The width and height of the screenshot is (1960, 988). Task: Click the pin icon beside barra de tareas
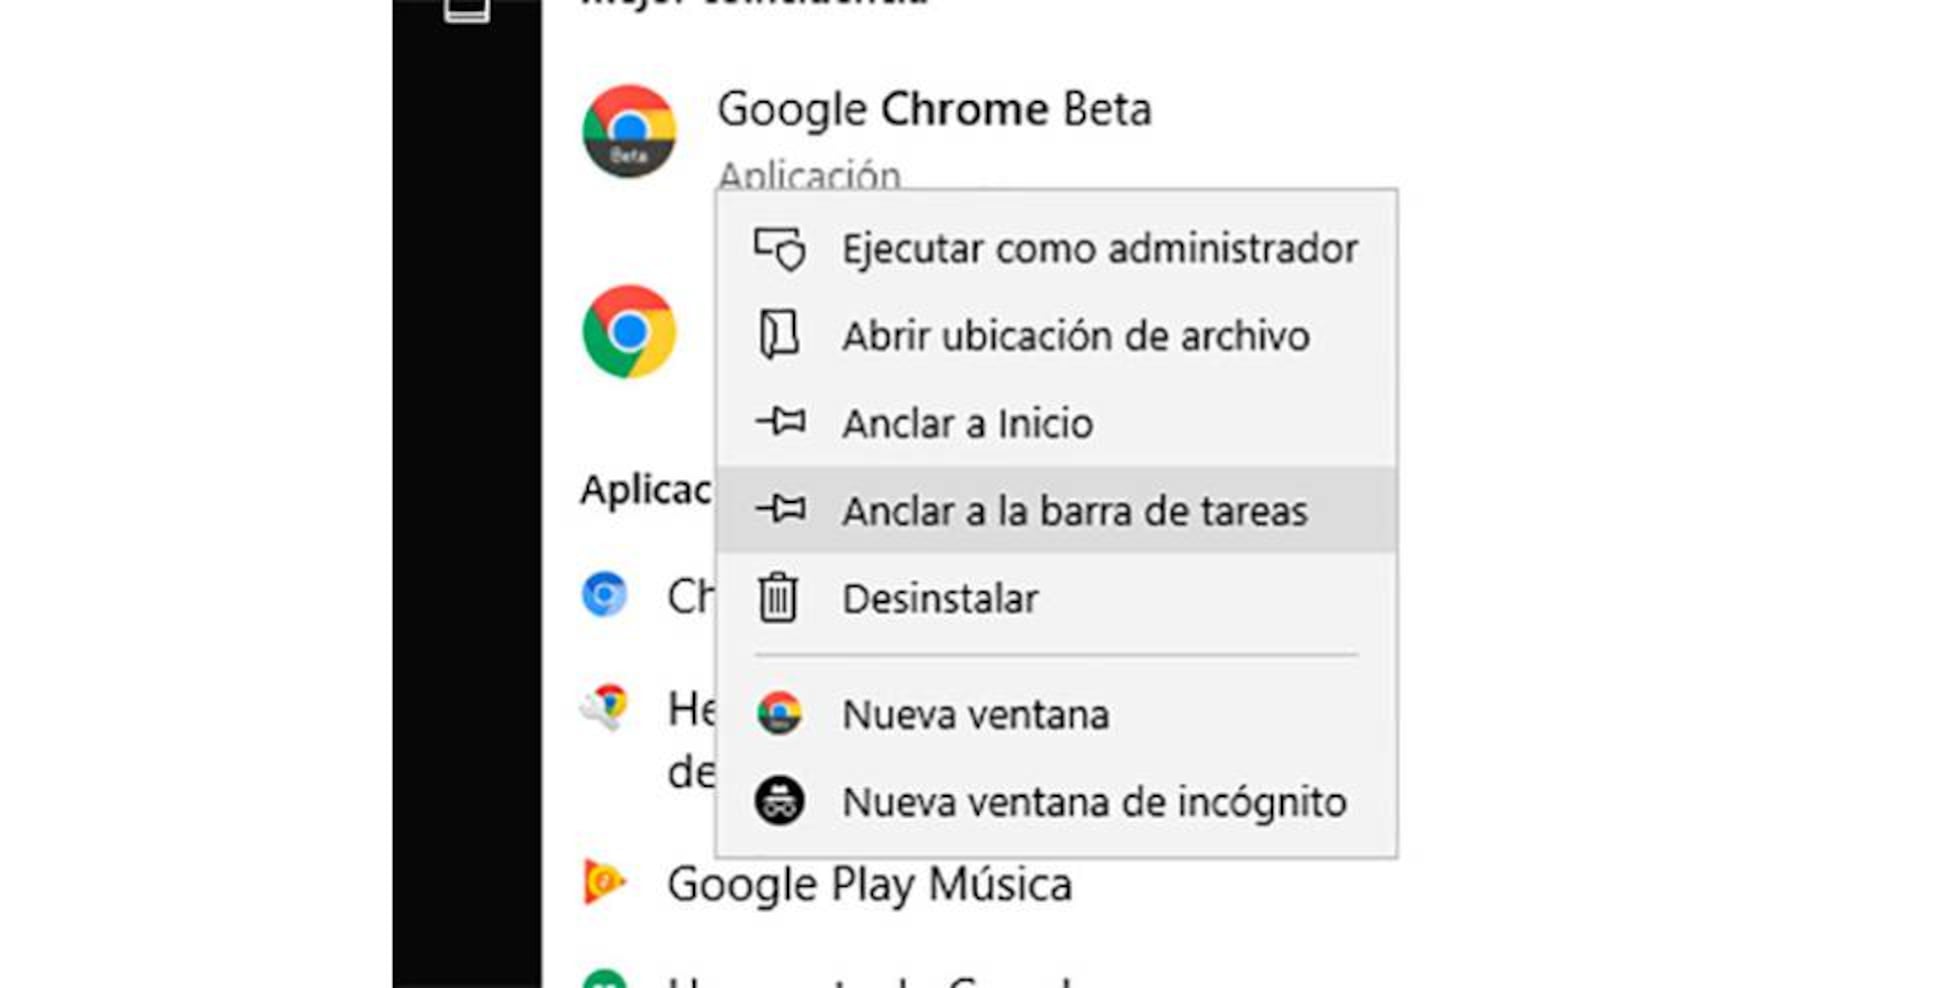tap(781, 509)
